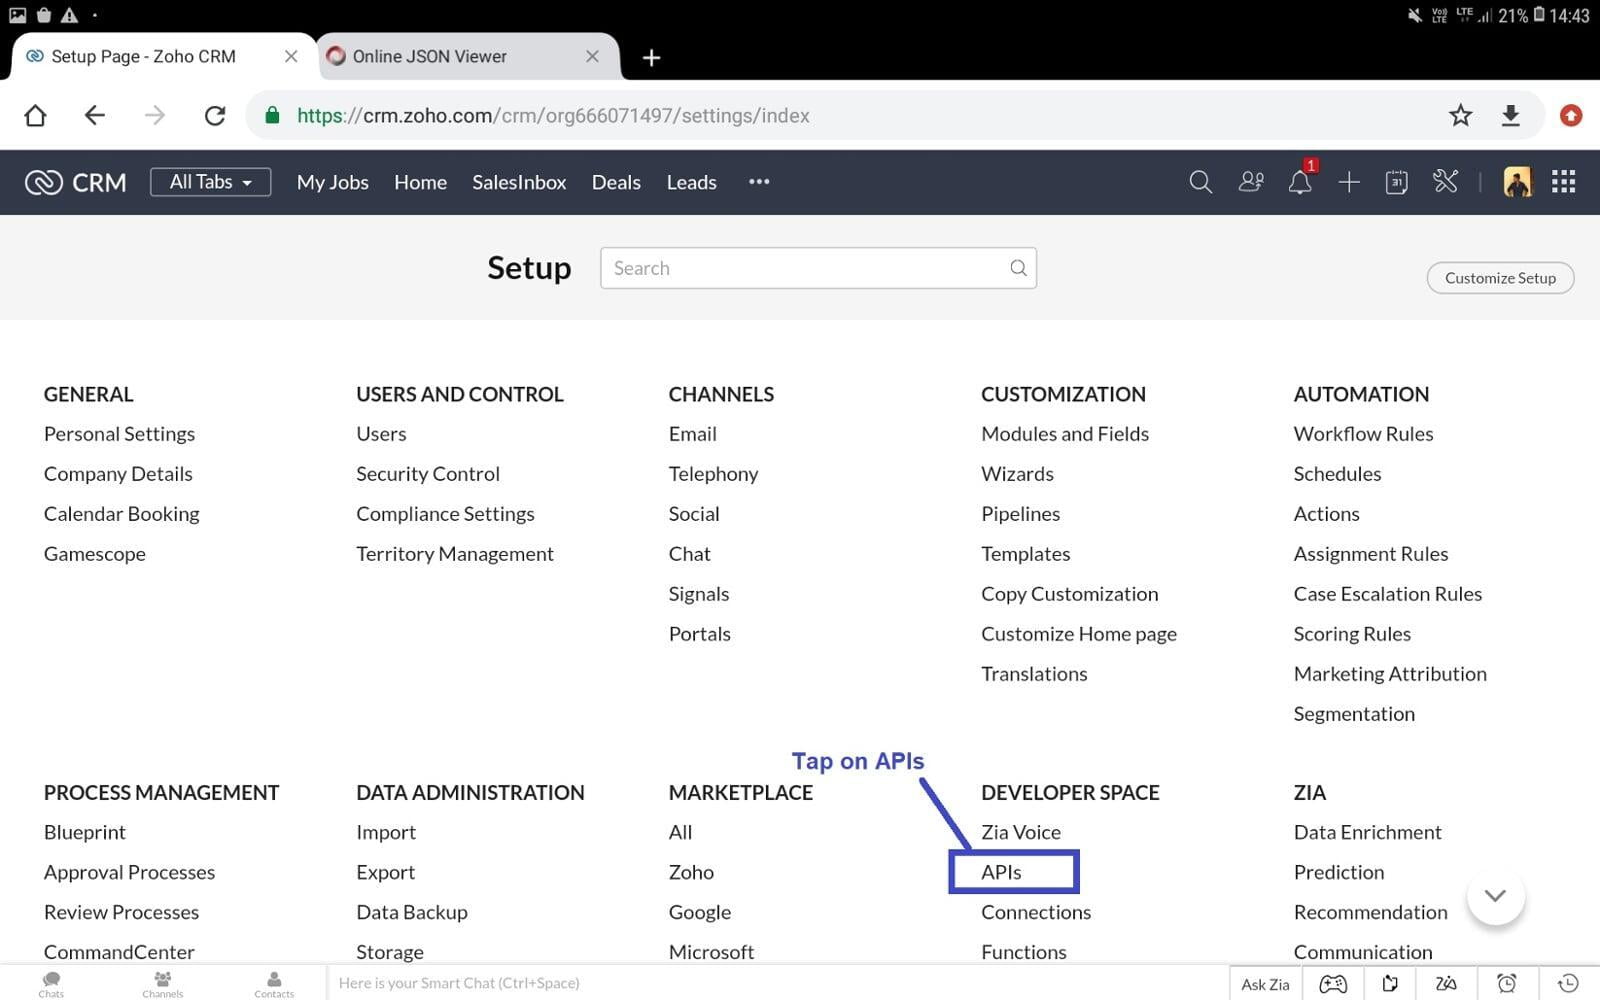Open the Gamescope link
Image resolution: width=1600 pixels, height=1000 pixels.
[x=95, y=554]
